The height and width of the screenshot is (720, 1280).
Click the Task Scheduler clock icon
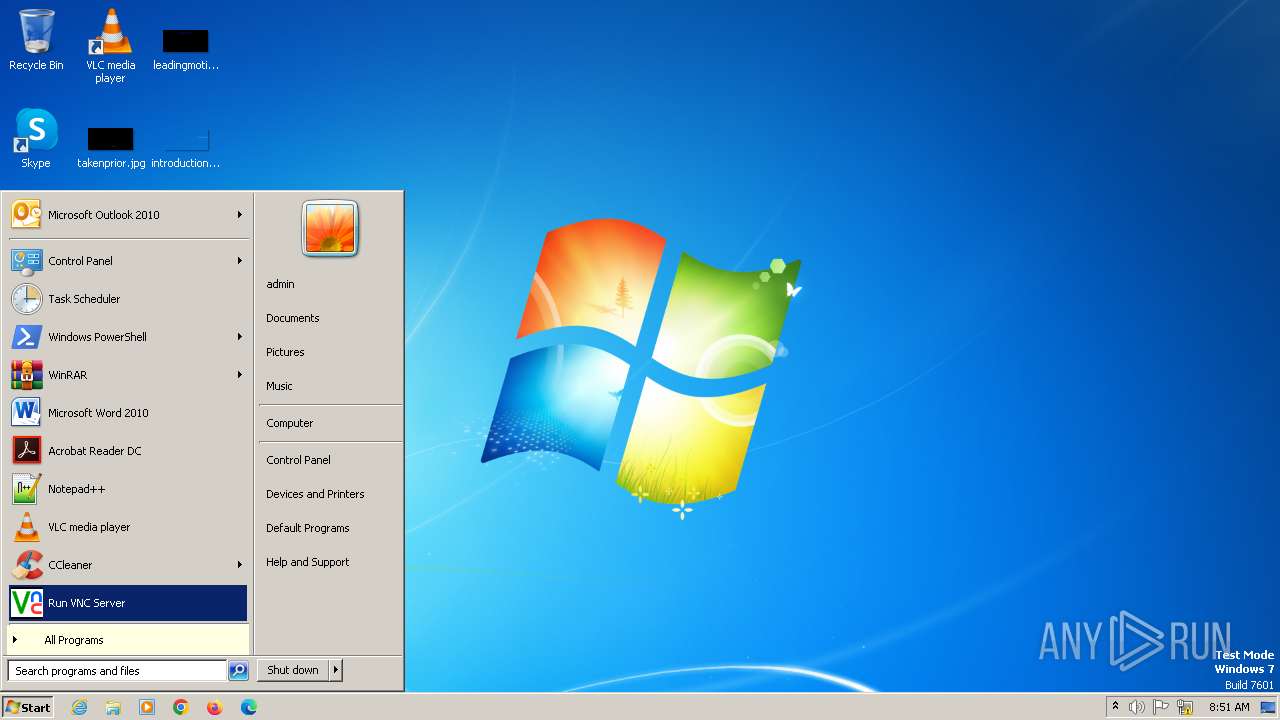pos(27,298)
